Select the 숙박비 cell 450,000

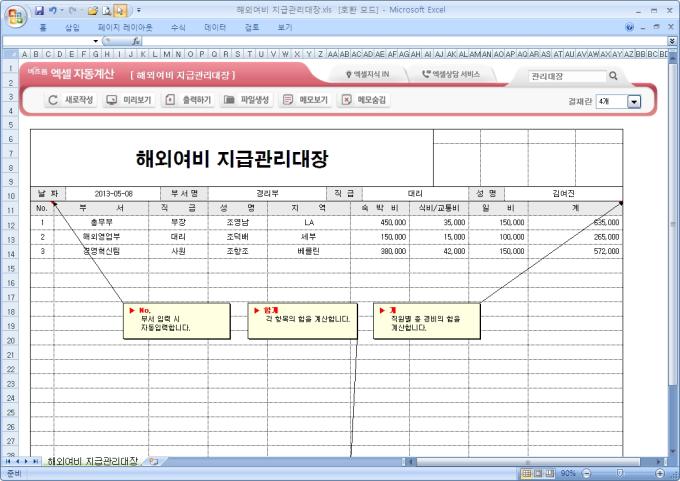[x=380, y=223]
